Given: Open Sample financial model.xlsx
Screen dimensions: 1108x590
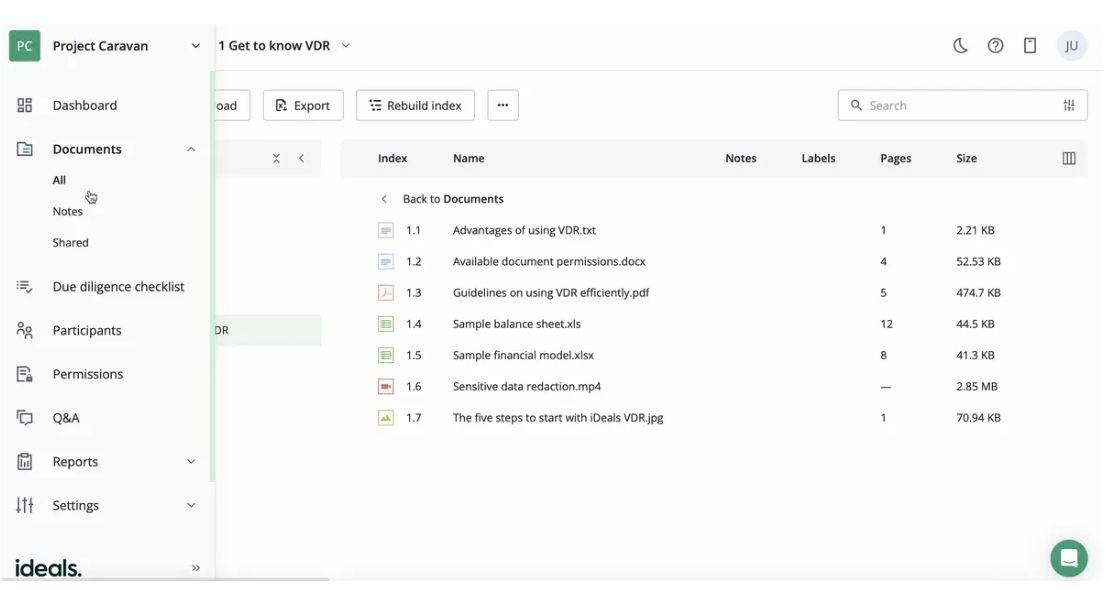Looking at the screenshot, I should pos(524,355).
